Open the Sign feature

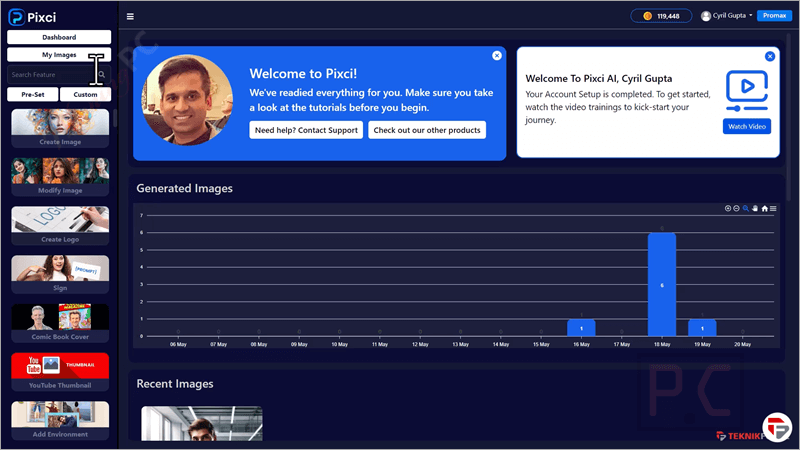tap(60, 274)
